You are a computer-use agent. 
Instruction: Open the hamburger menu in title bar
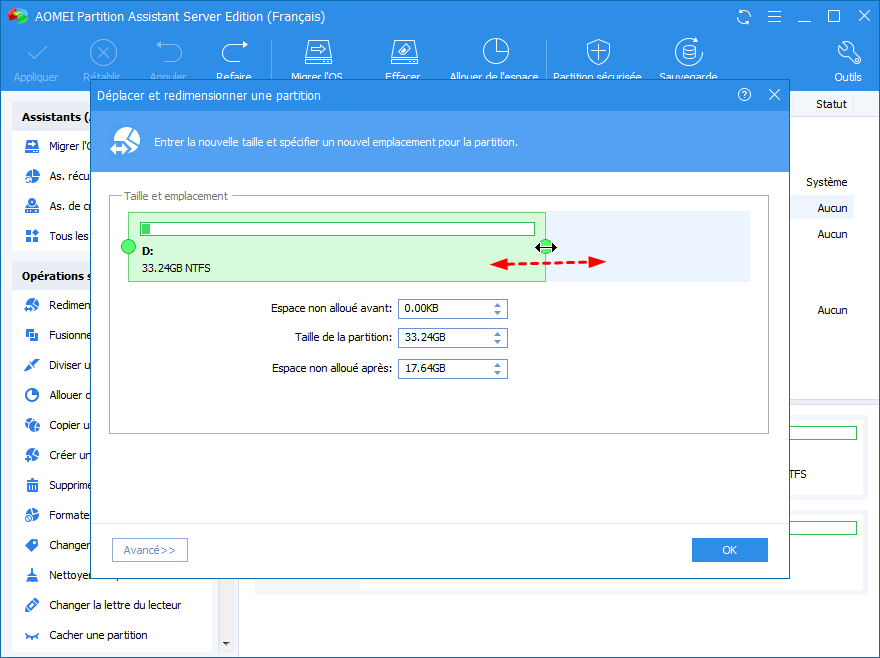tap(774, 17)
